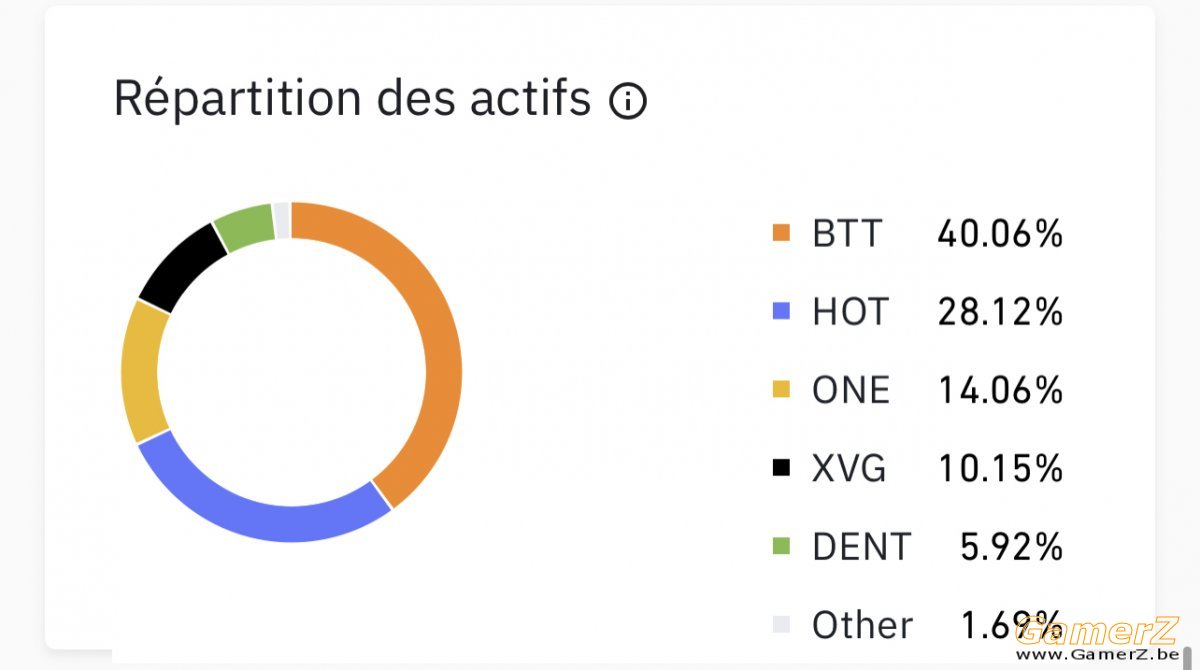Viewport: 1200px width, 670px height.
Task: Open the GamerZ.be watermark link
Action: pos(1097,640)
